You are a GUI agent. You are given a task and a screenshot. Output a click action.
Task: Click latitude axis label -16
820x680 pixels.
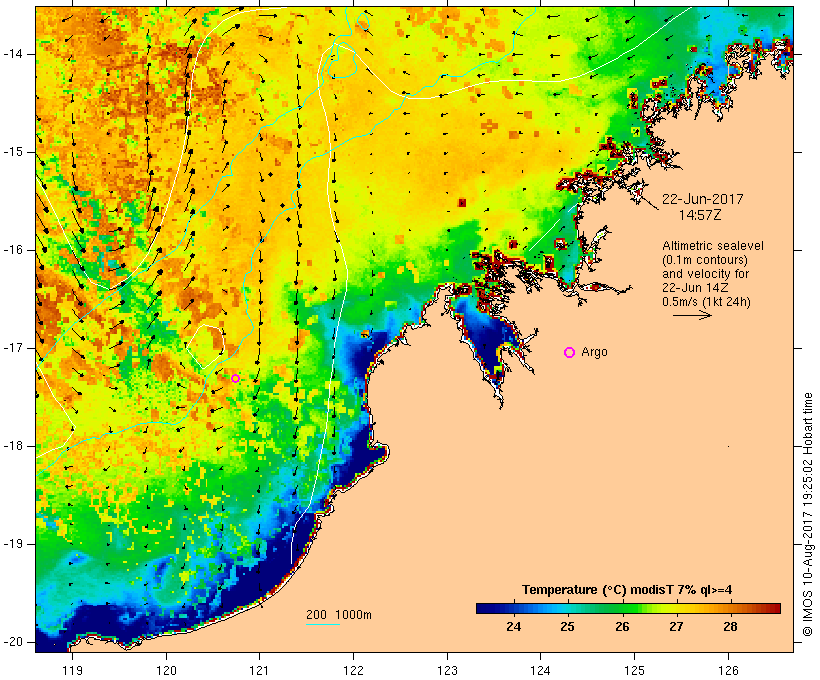click(x=12, y=250)
